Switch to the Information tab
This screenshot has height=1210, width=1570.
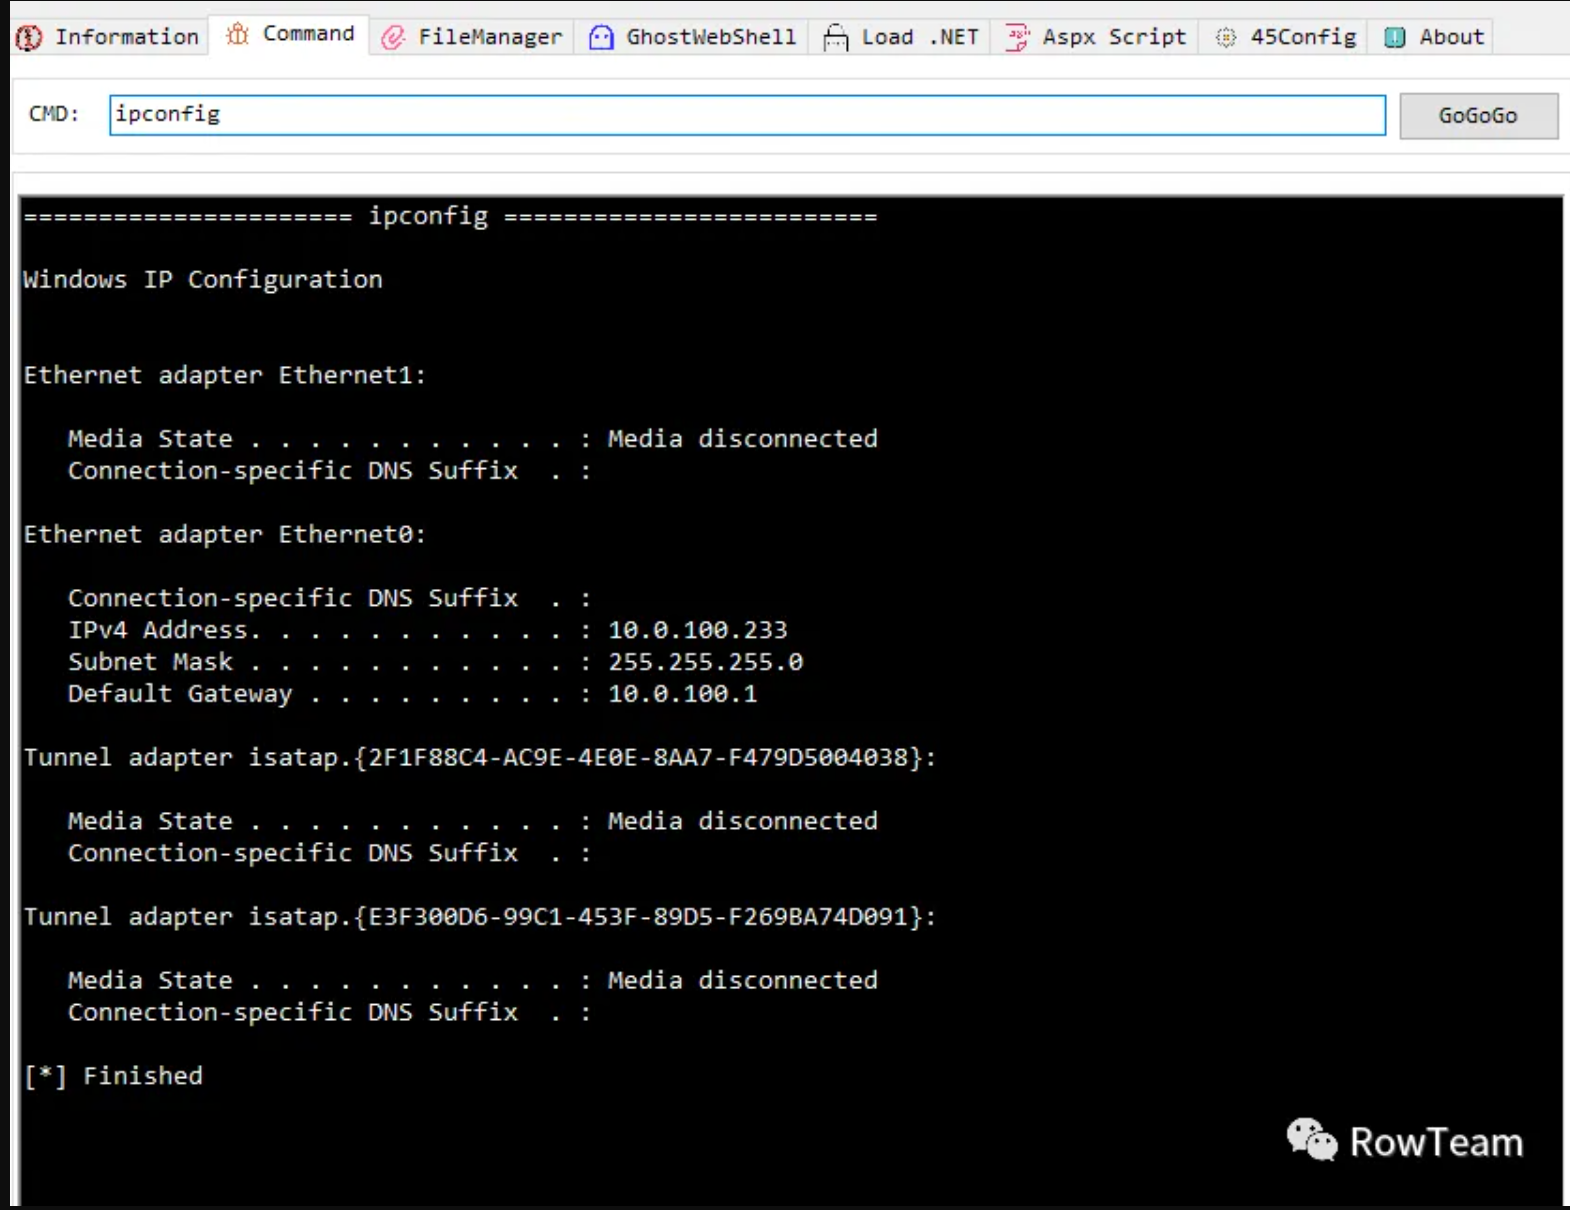pos(109,37)
